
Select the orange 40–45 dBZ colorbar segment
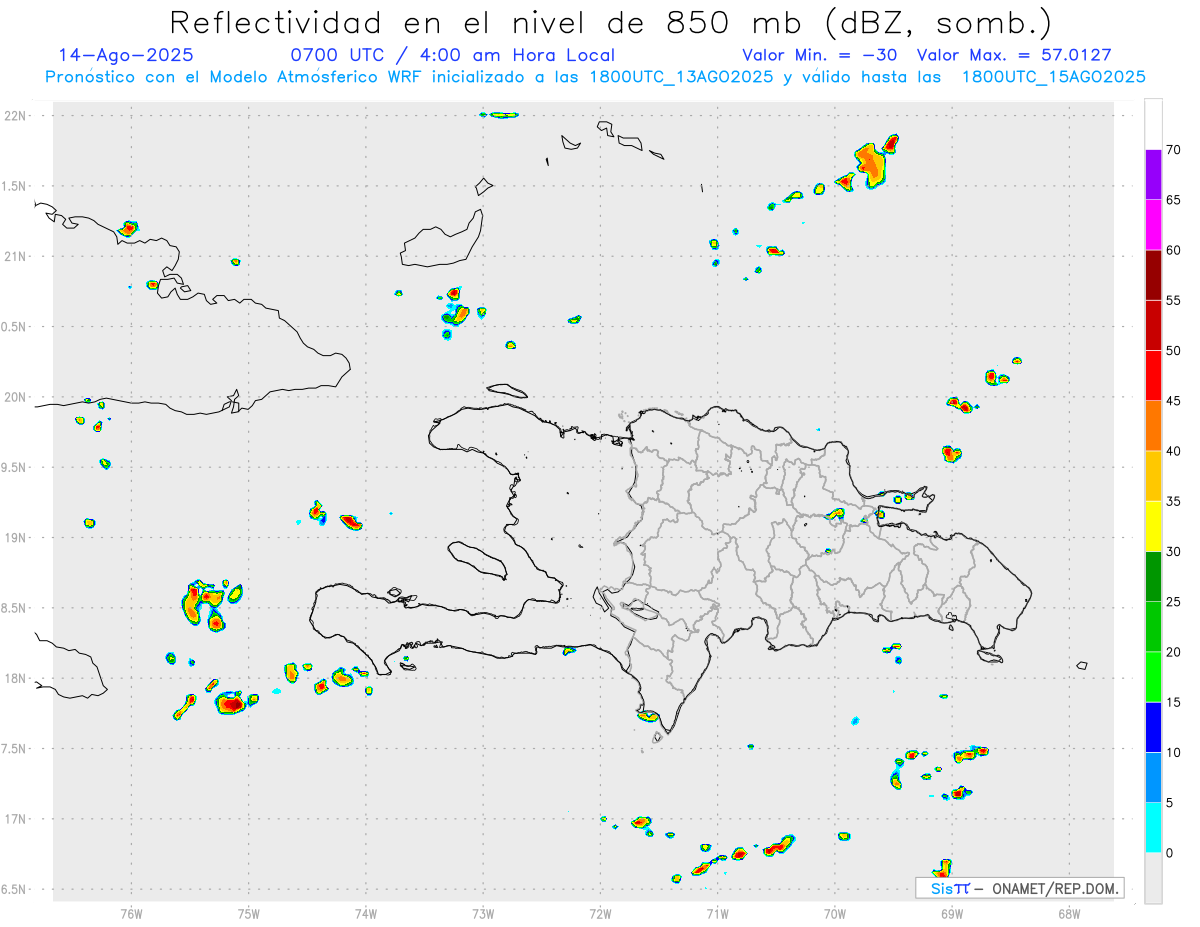coord(1153,426)
